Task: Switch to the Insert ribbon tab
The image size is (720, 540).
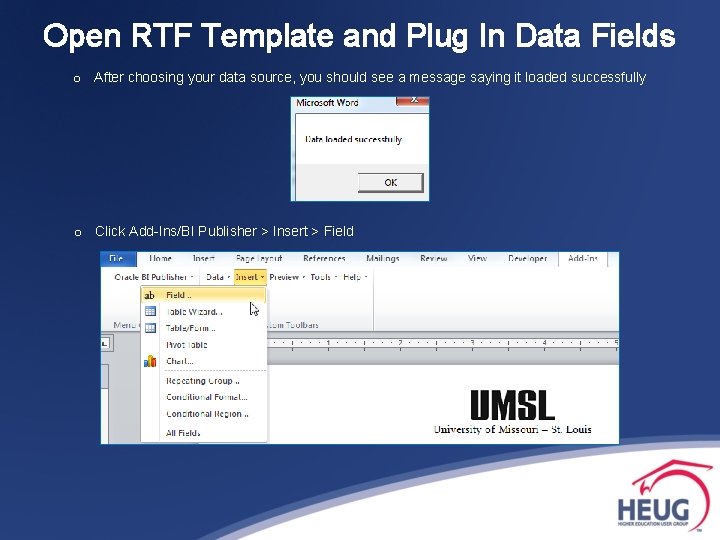Action: click(204, 259)
